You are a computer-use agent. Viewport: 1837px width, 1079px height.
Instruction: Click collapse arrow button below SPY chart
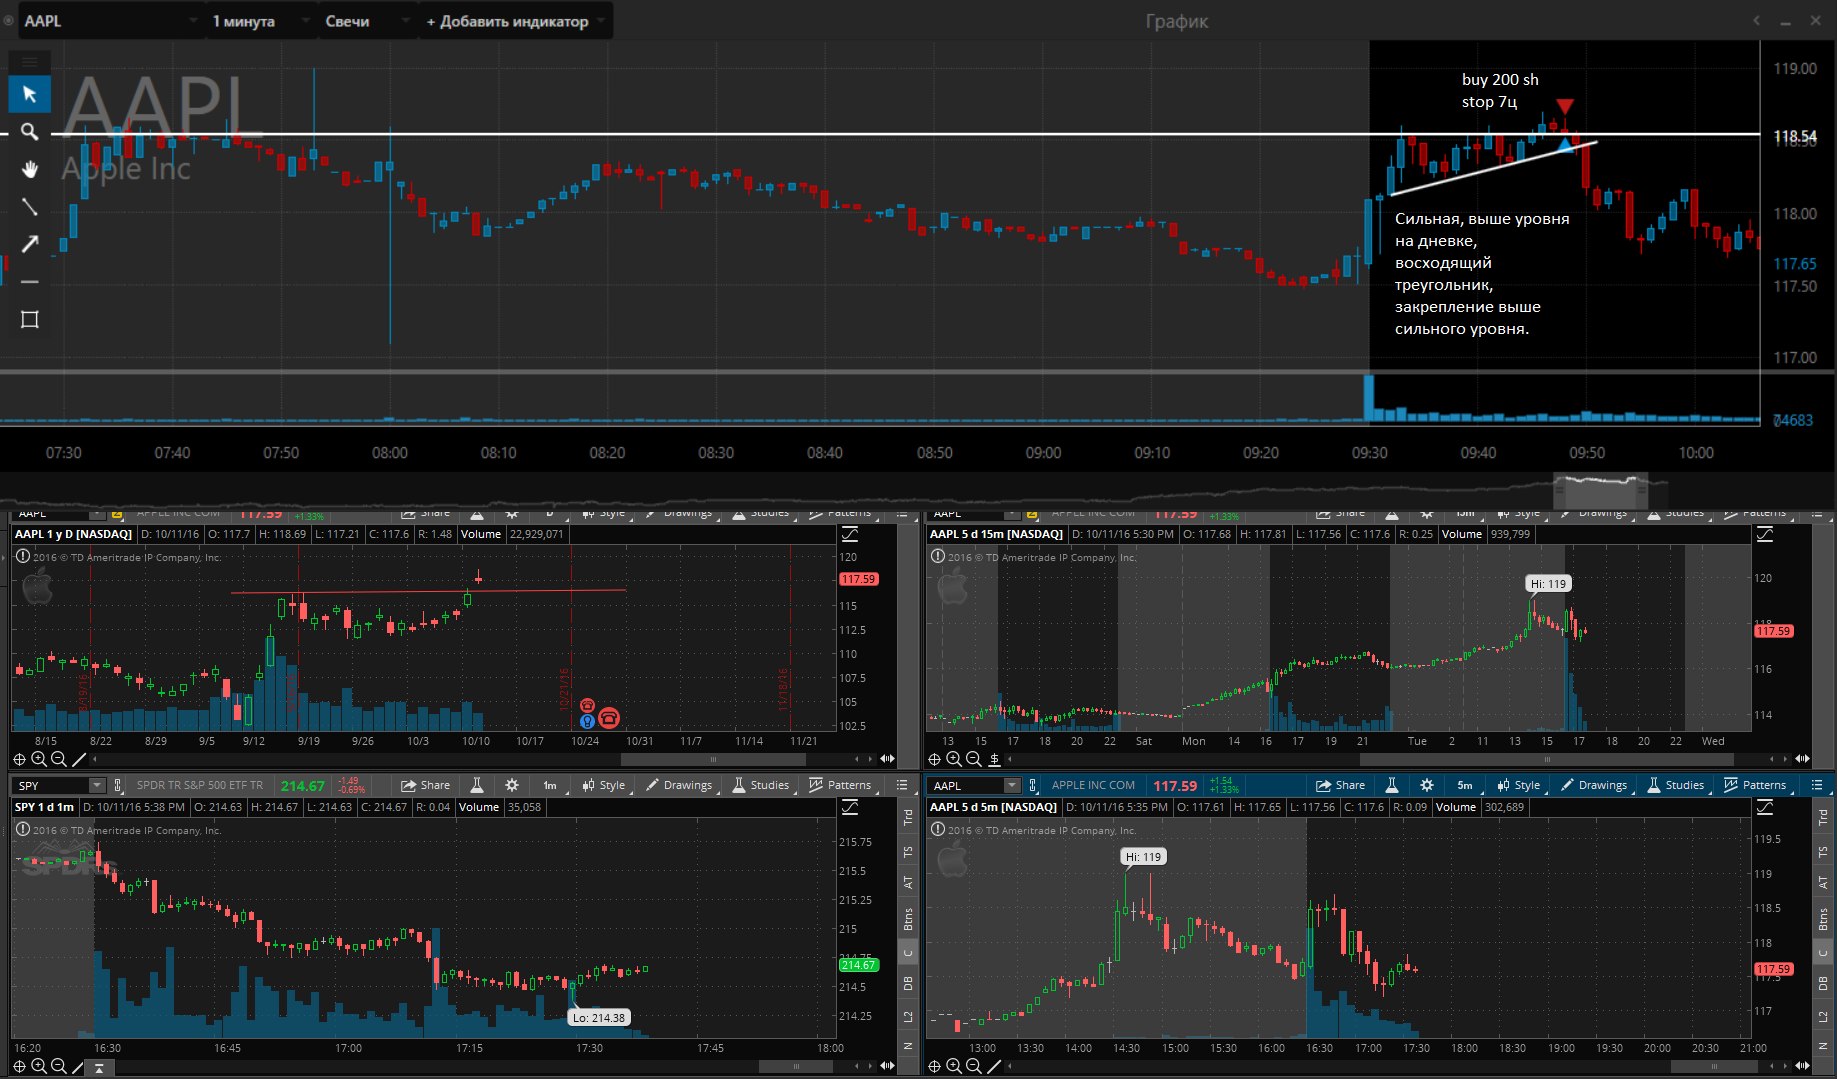coord(99,1067)
